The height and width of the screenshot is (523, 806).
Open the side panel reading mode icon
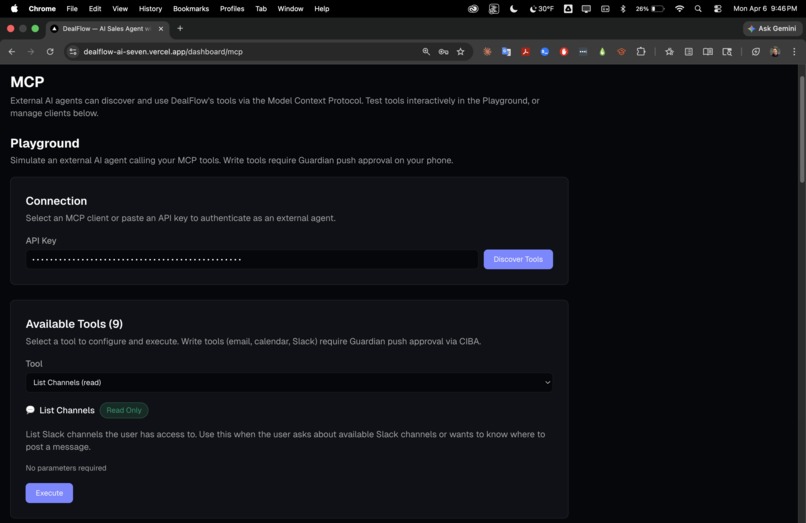click(x=708, y=51)
